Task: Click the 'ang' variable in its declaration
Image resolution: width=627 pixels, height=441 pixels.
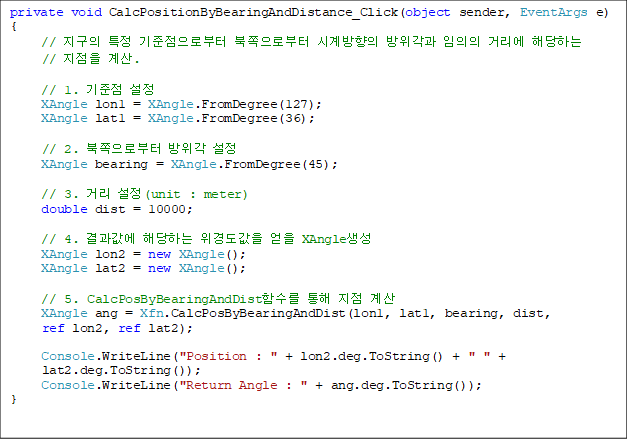Action: click(x=106, y=314)
